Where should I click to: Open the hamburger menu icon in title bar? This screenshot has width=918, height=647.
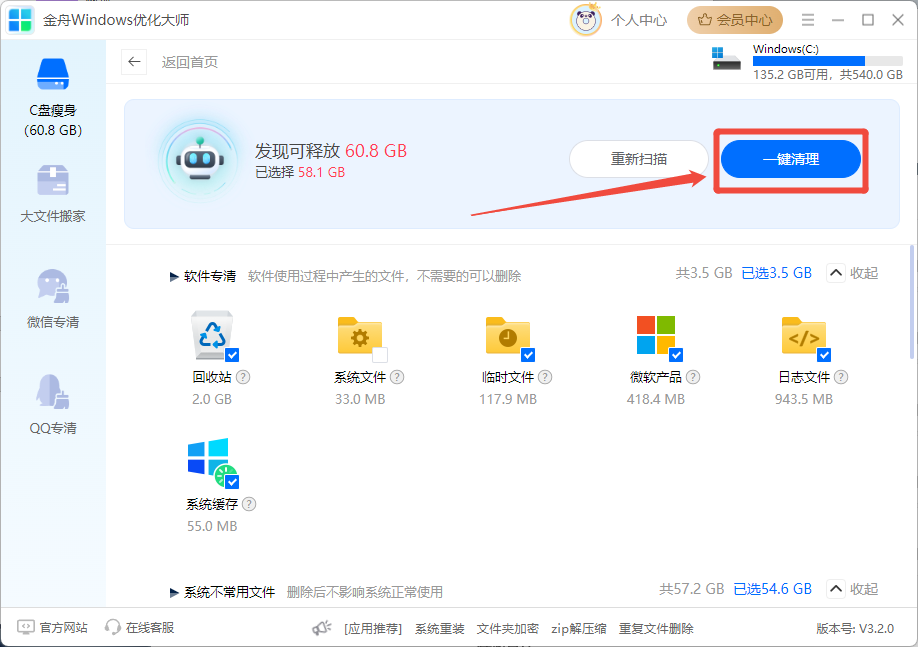tap(808, 20)
